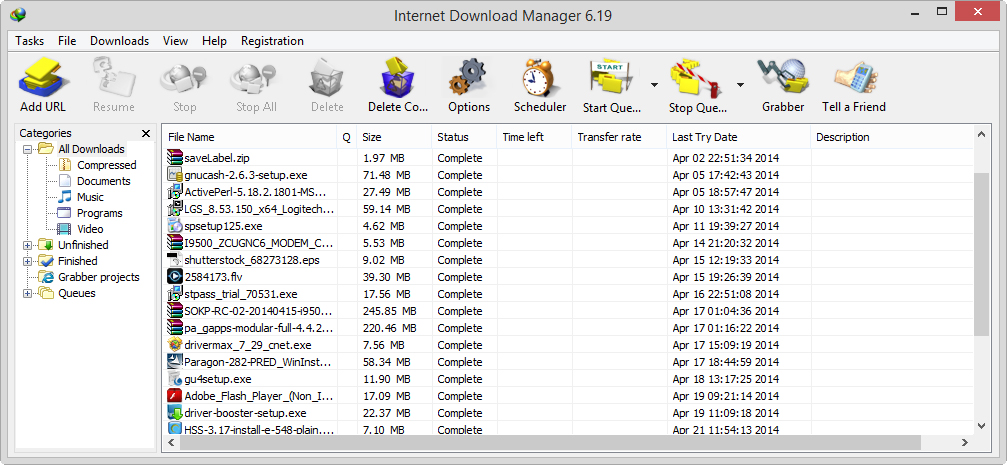The height and width of the screenshot is (465, 1007).
Task: Open the File menu
Action: (x=67, y=41)
